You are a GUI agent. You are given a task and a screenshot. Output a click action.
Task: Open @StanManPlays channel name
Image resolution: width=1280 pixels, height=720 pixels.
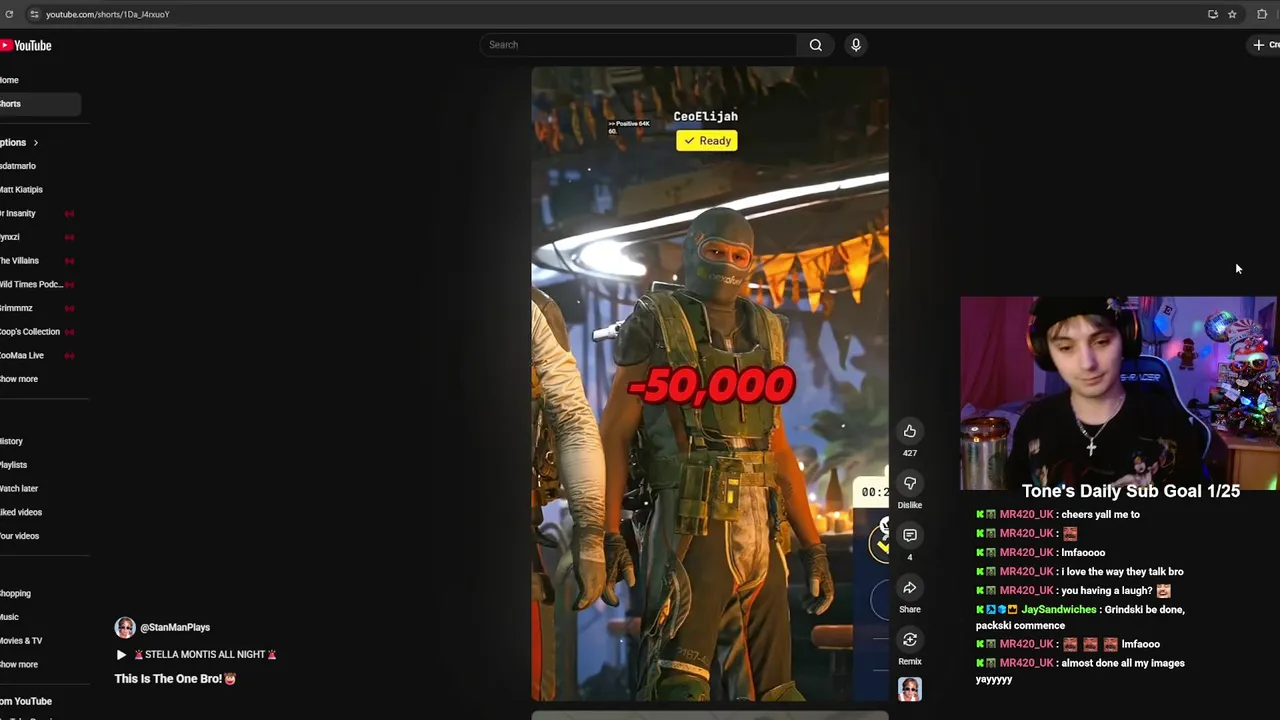point(175,628)
